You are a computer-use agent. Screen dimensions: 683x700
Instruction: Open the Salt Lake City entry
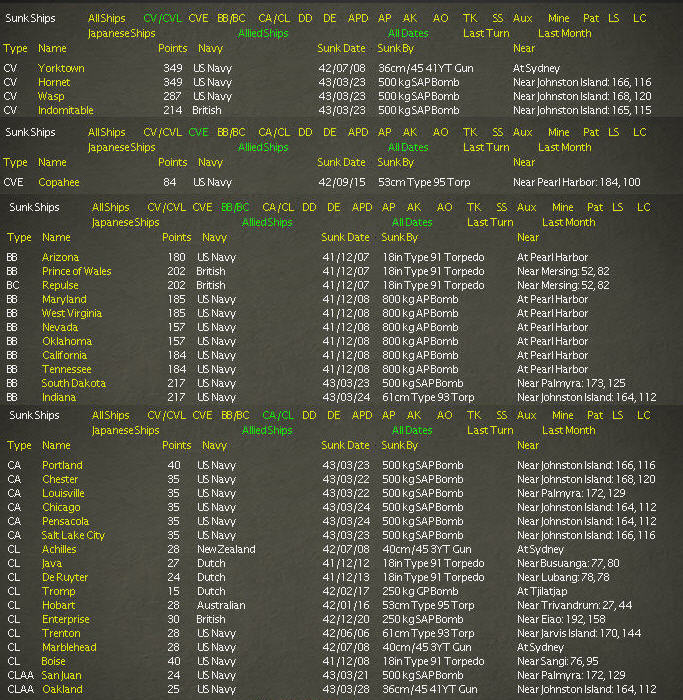[x=73, y=535]
